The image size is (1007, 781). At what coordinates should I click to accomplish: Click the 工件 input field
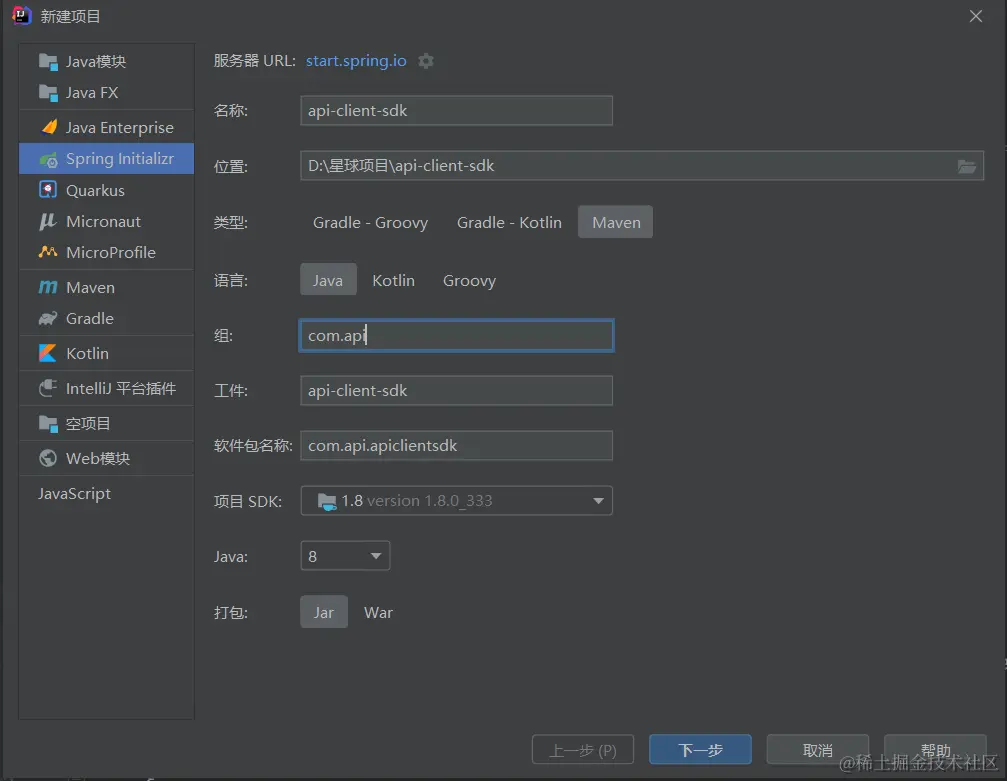click(457, 390)
